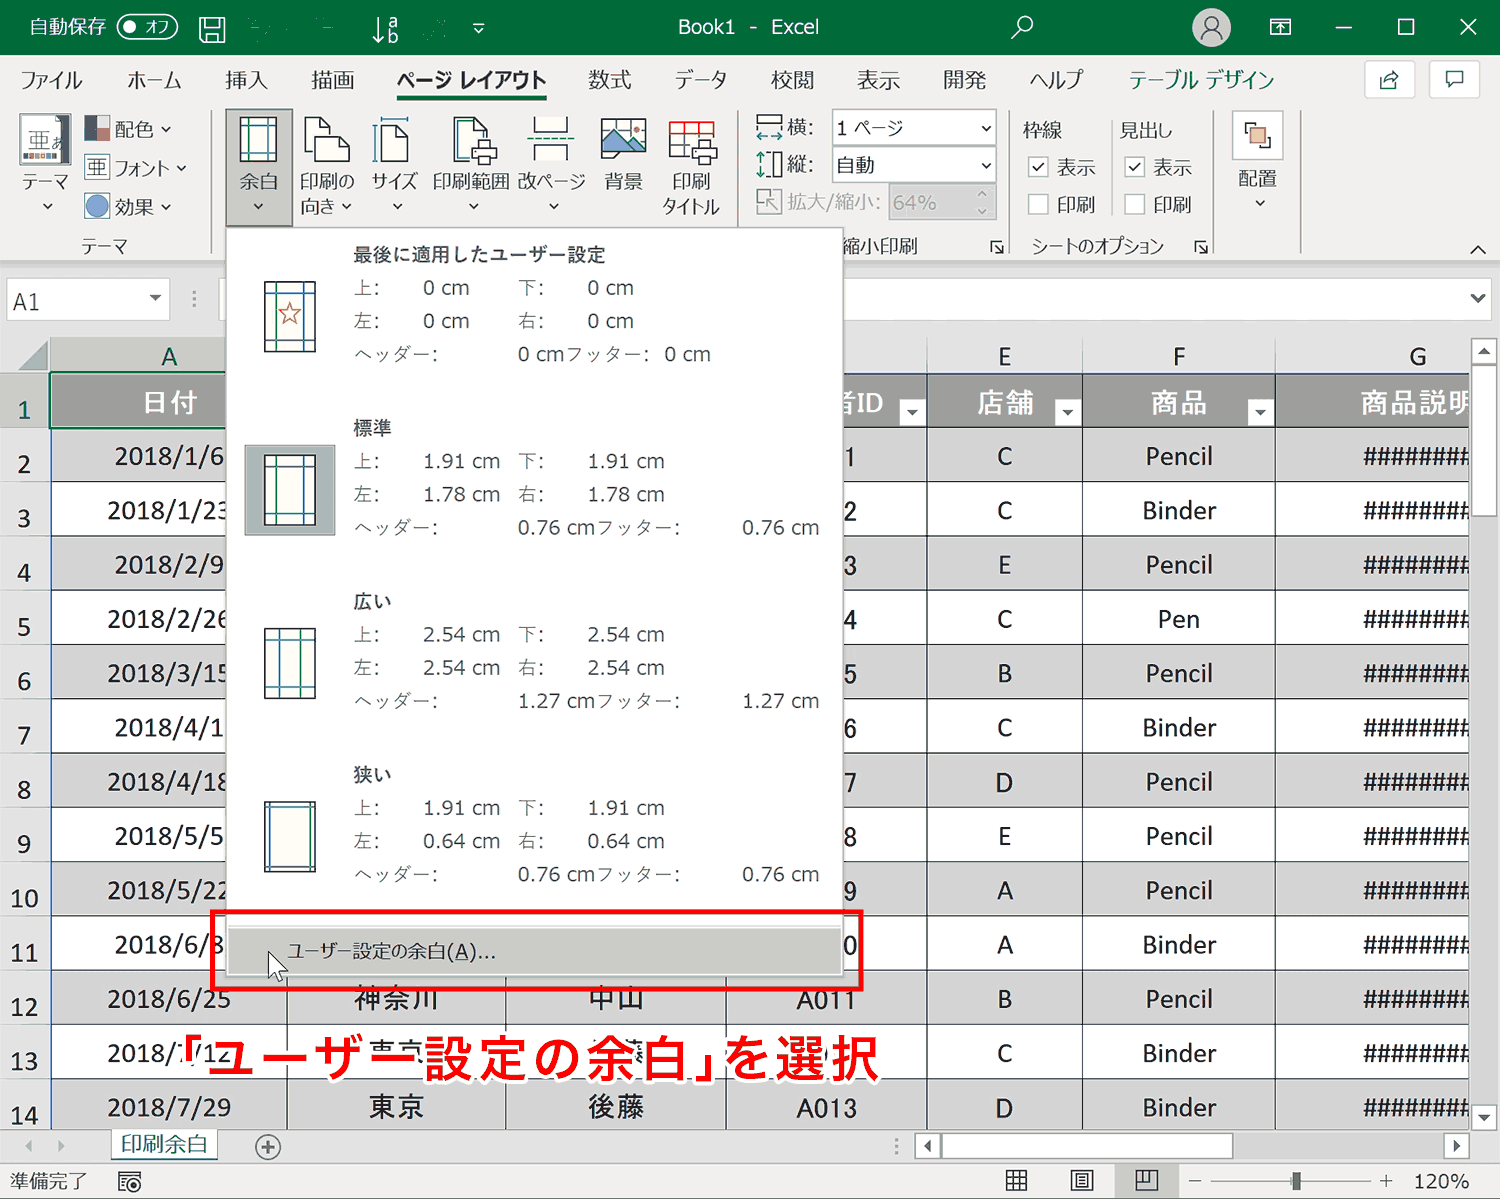Uncheck 見出し 表示 headings view checkbox

pyautogui.click(x=1135, y=167)
